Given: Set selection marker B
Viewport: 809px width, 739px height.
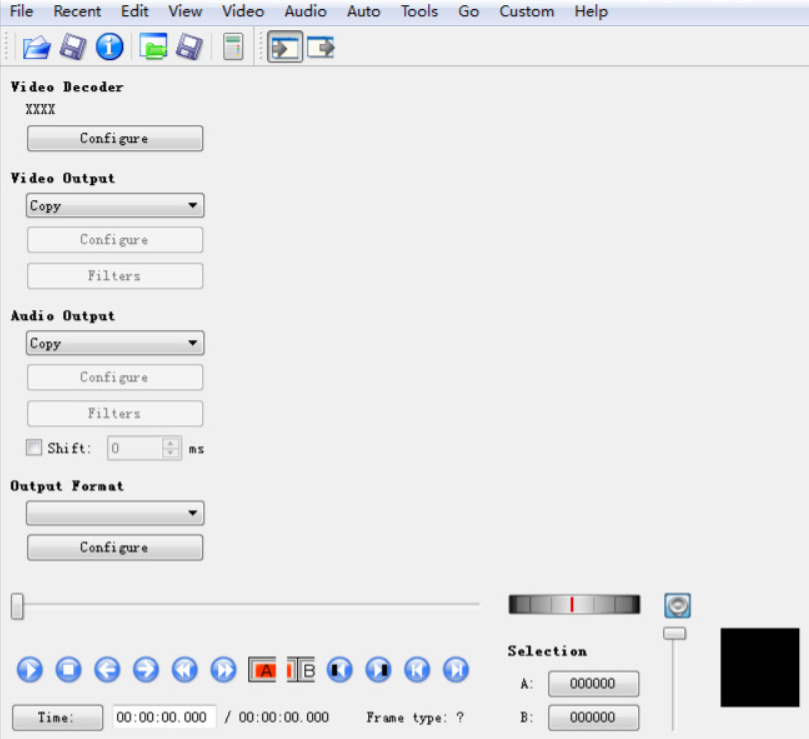Looking at the screenshot, I should coord(301,670).
